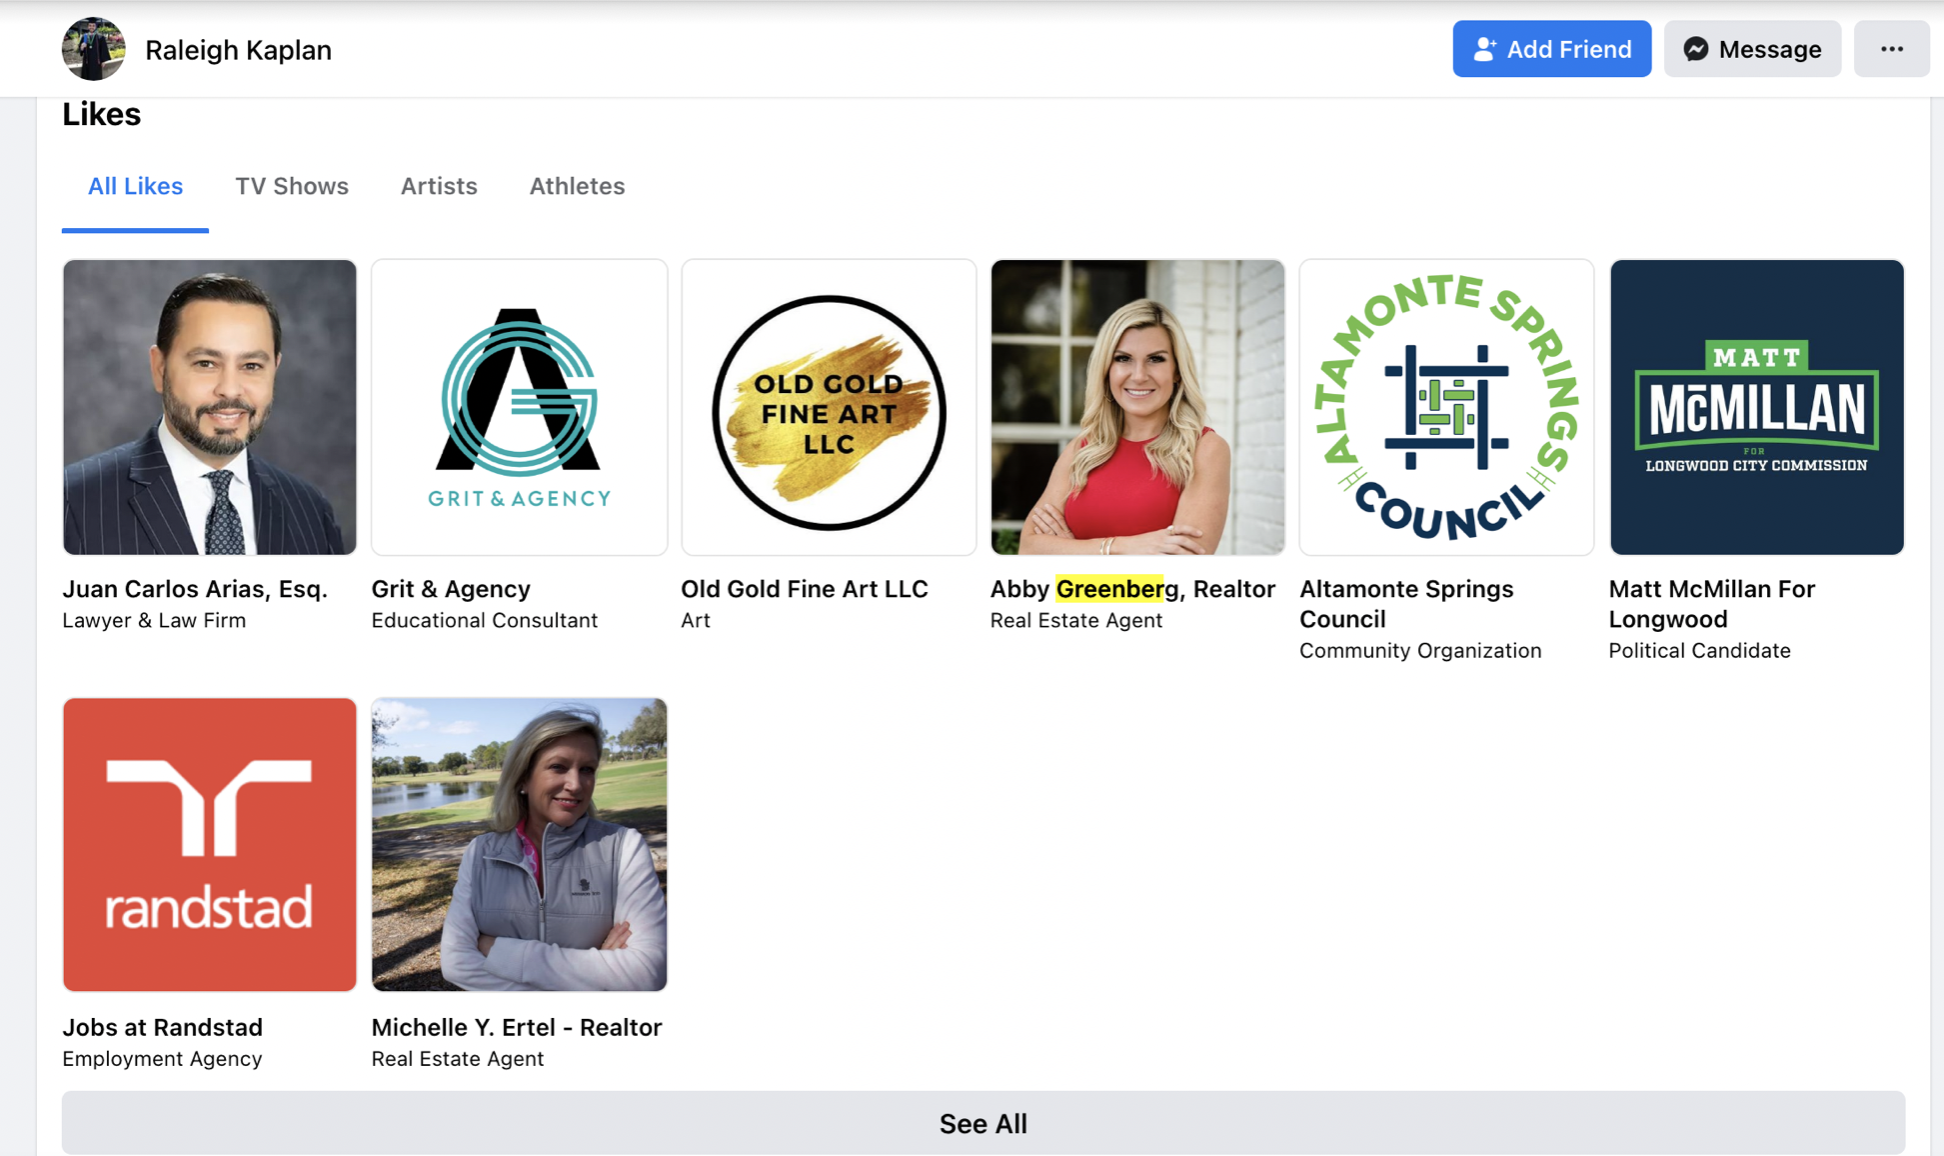1944x1156 pixels.
Task: Click the Jobs at Randstad name
Action: pyautogui.click(x=162, y=1027)
